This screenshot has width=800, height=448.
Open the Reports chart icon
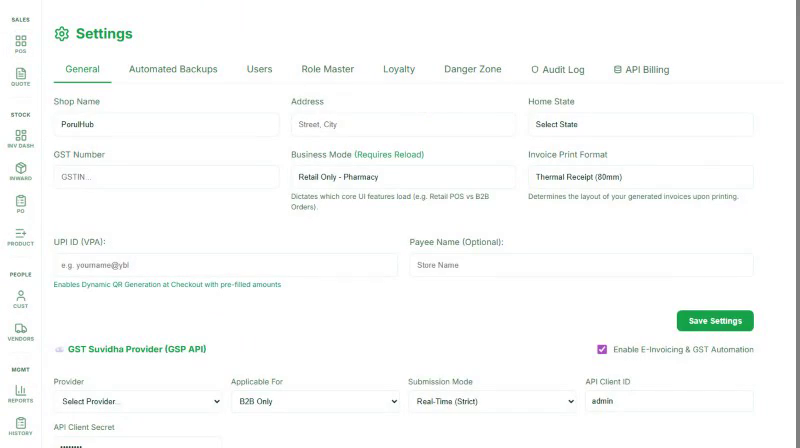pos(20,393)
